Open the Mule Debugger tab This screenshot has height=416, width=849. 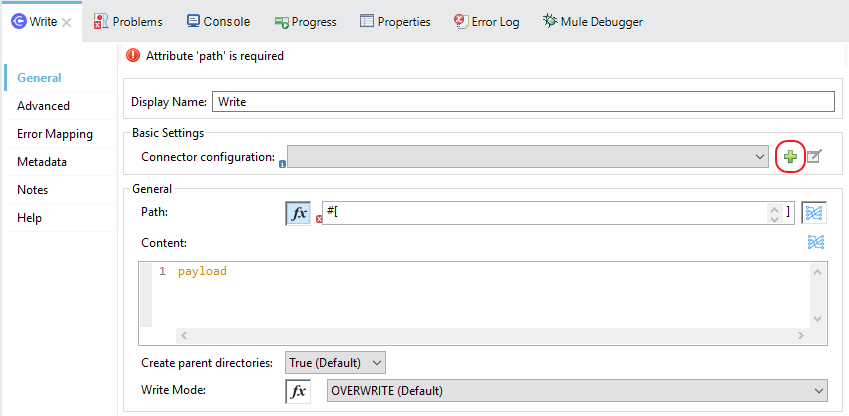(593, 22)
